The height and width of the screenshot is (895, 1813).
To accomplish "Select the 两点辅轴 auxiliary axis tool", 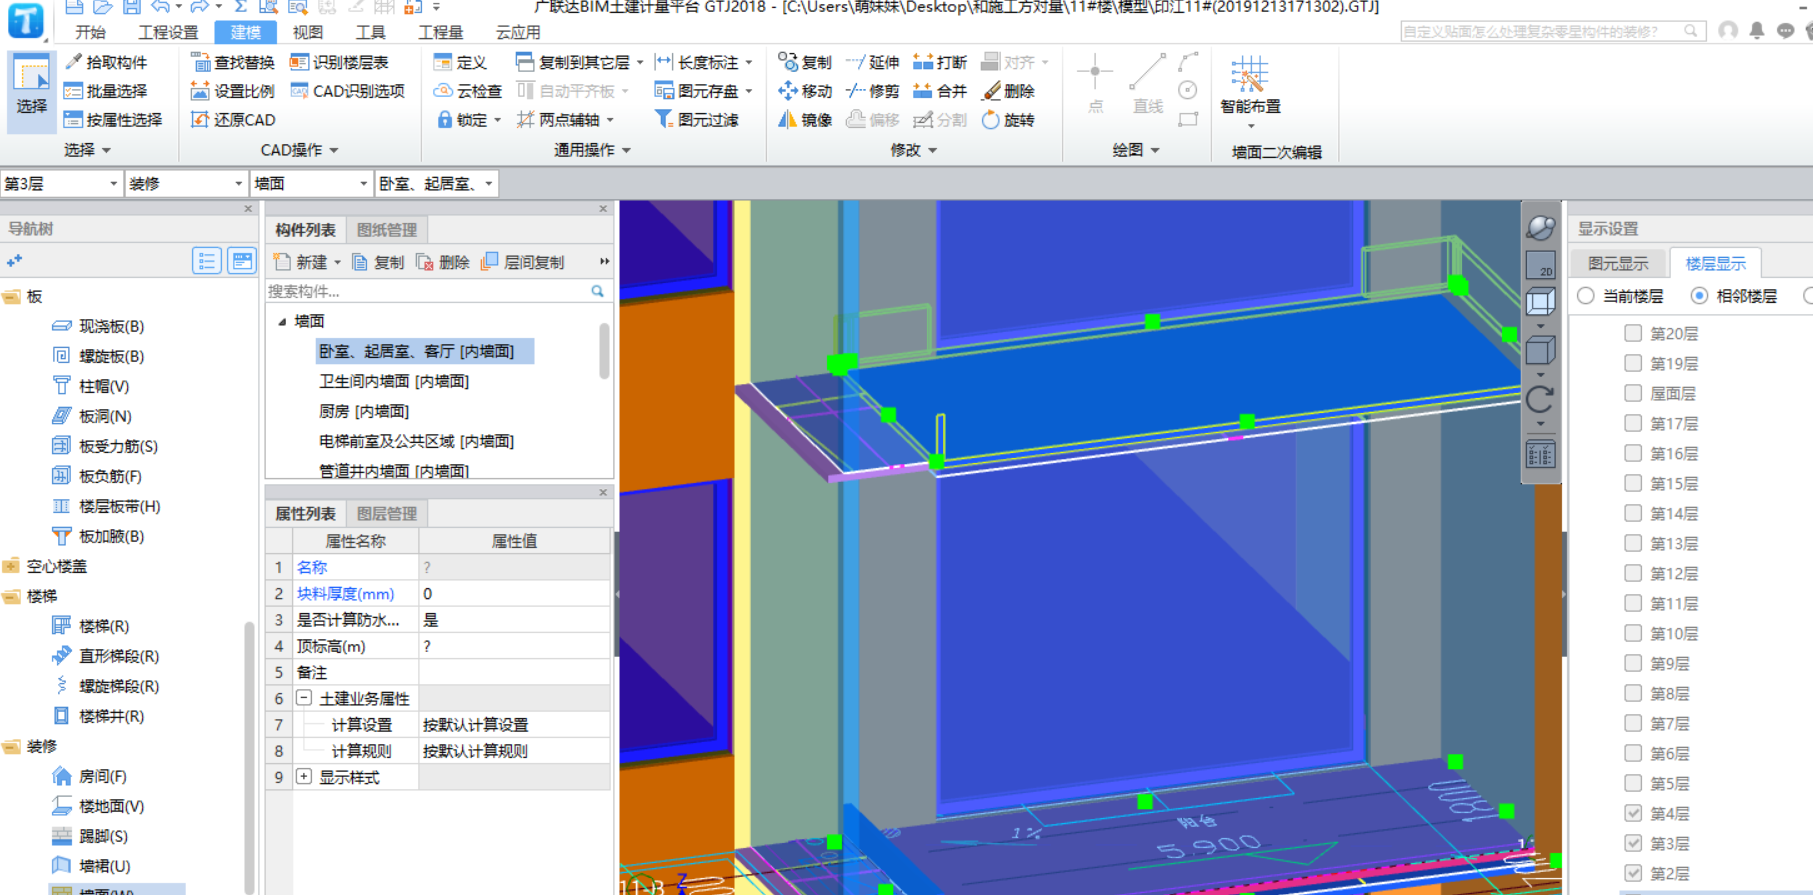I will pos(558,120).
